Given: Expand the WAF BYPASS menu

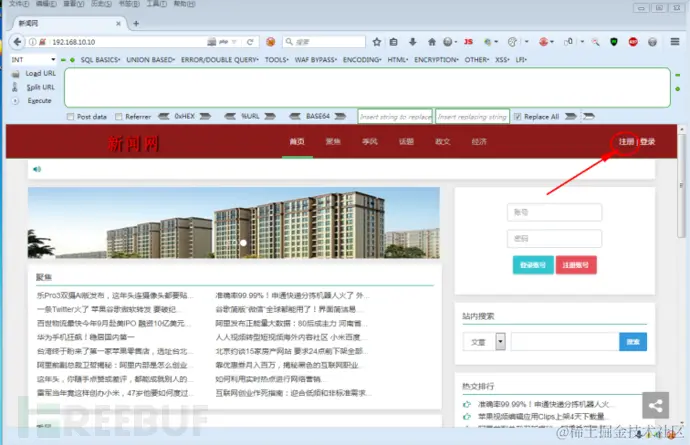Looking at the screenshot, I should (316, 60).
